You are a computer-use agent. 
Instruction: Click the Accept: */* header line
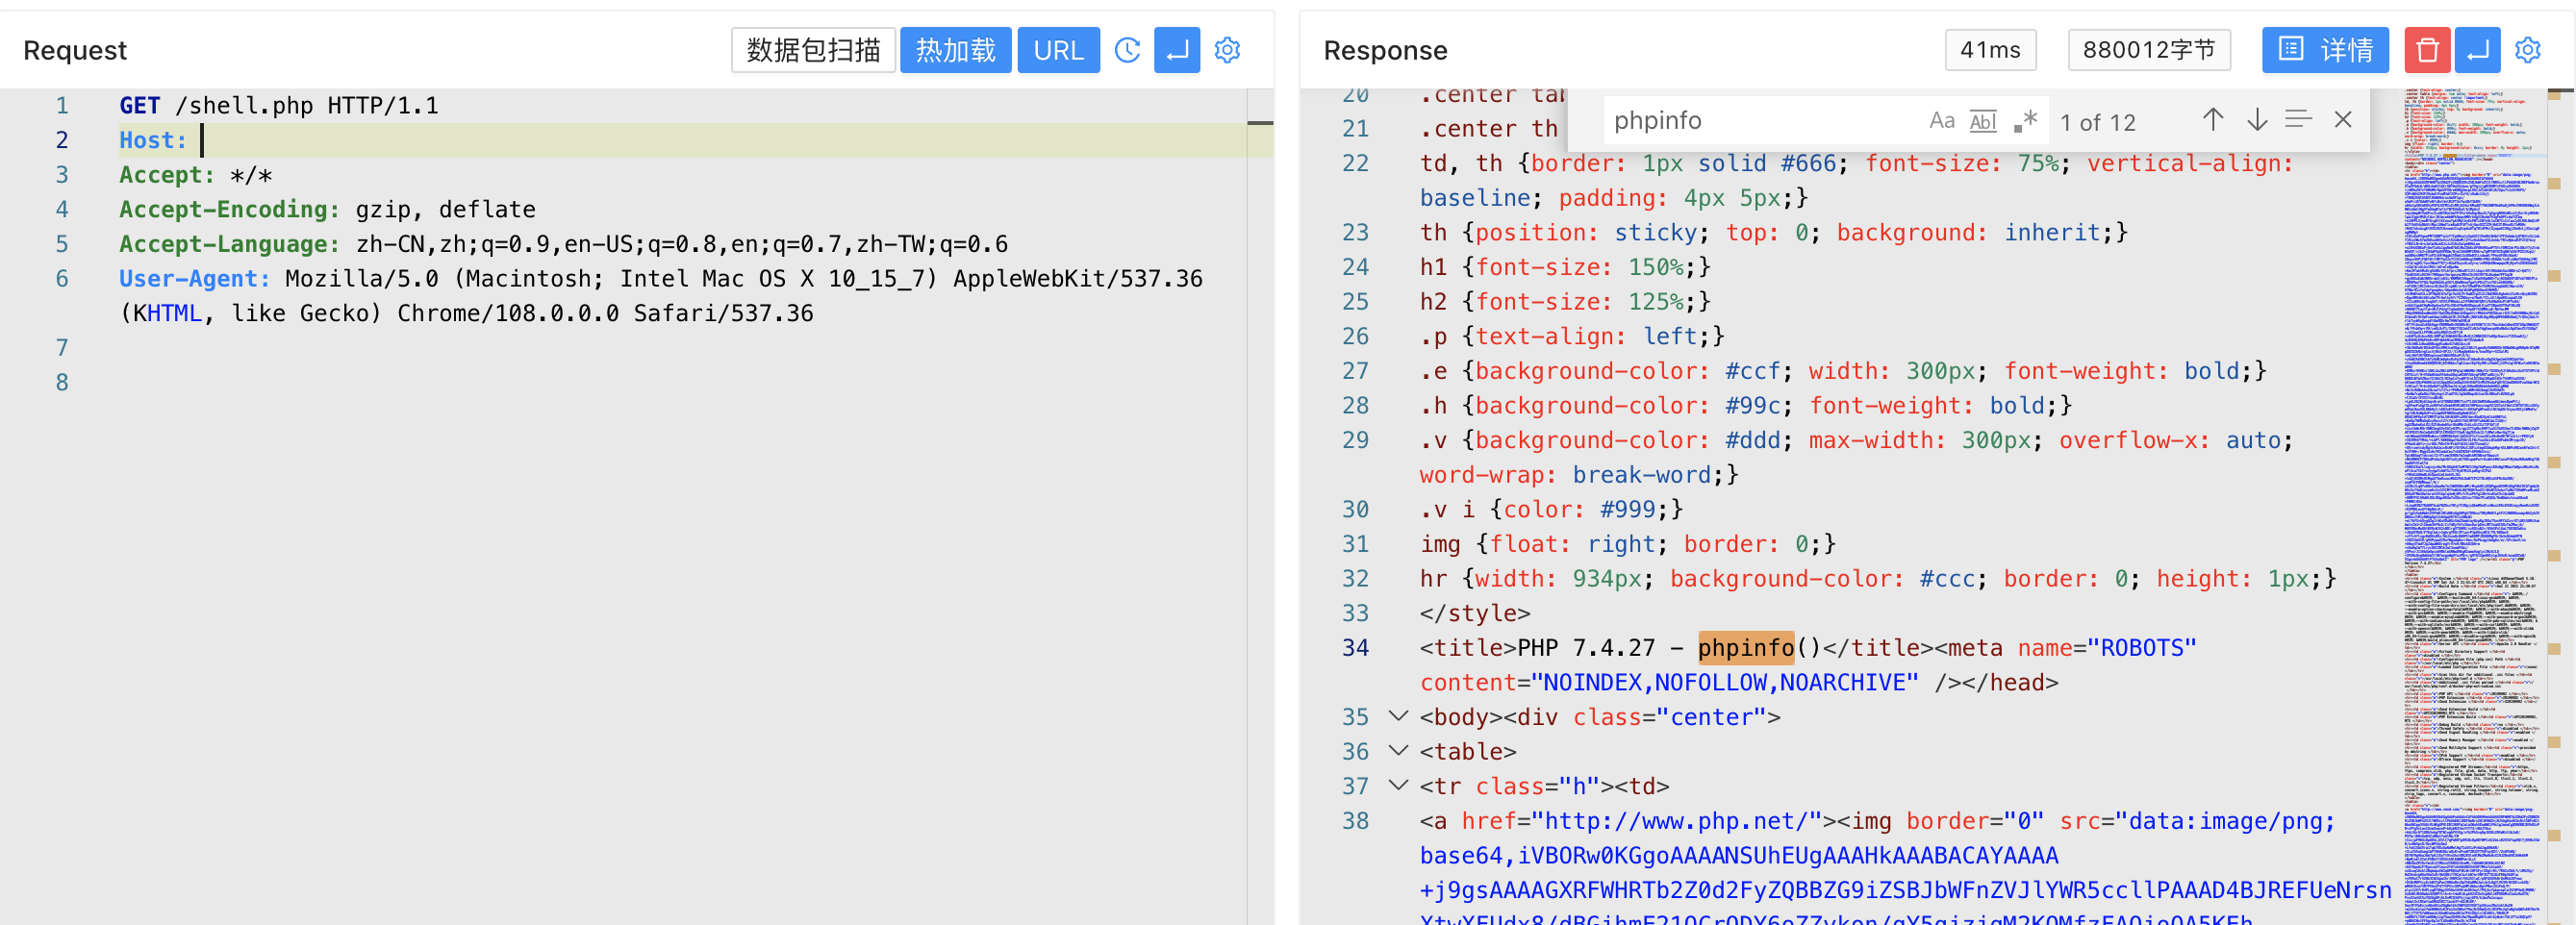coord(196,175)
